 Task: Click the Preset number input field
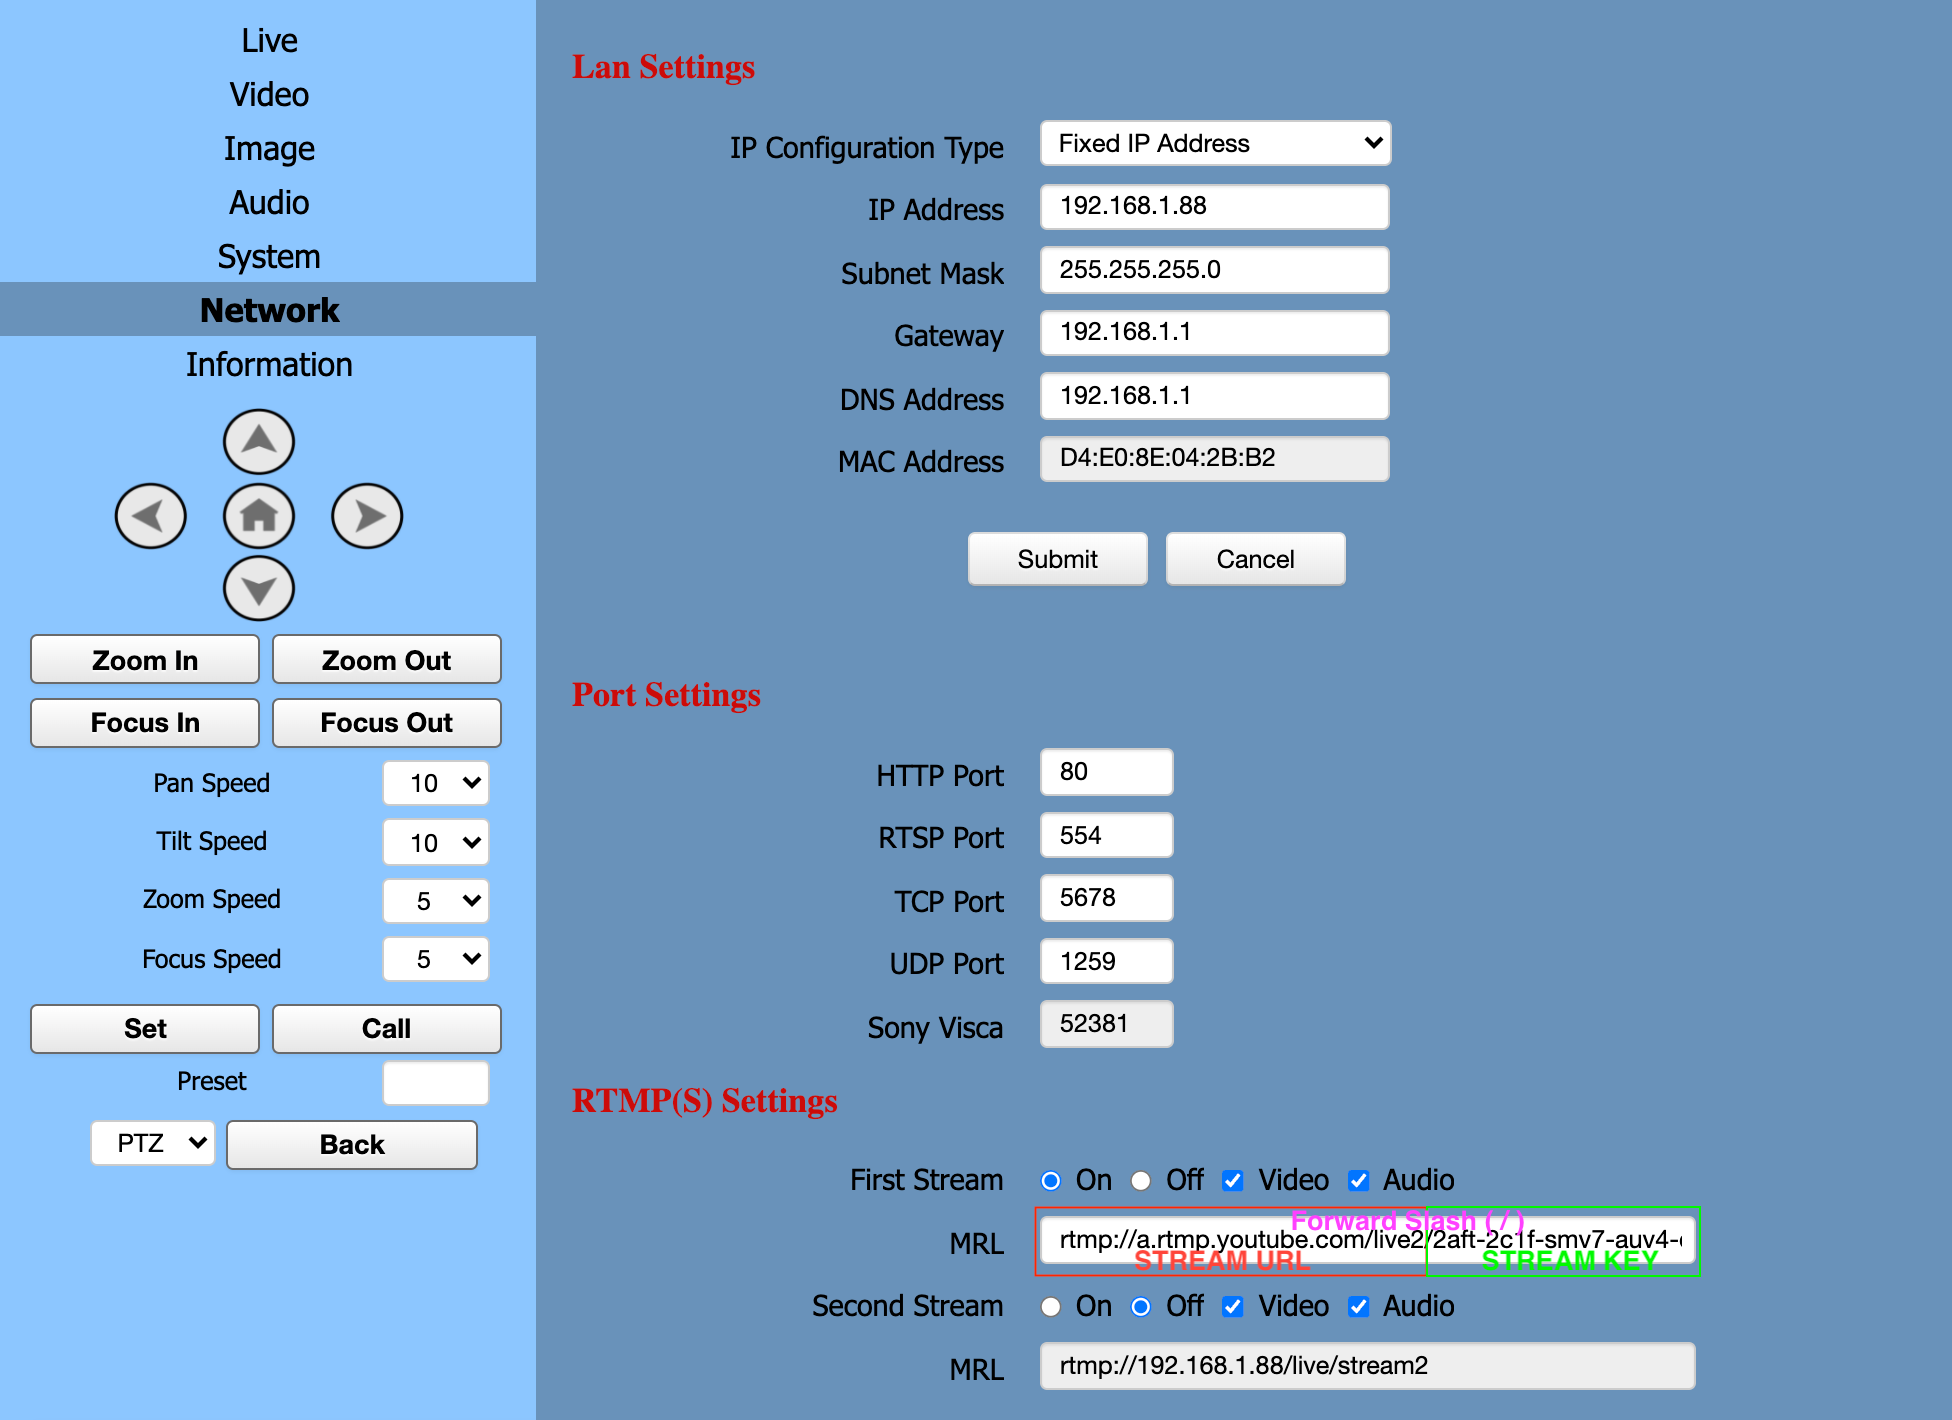point(436,1083)
